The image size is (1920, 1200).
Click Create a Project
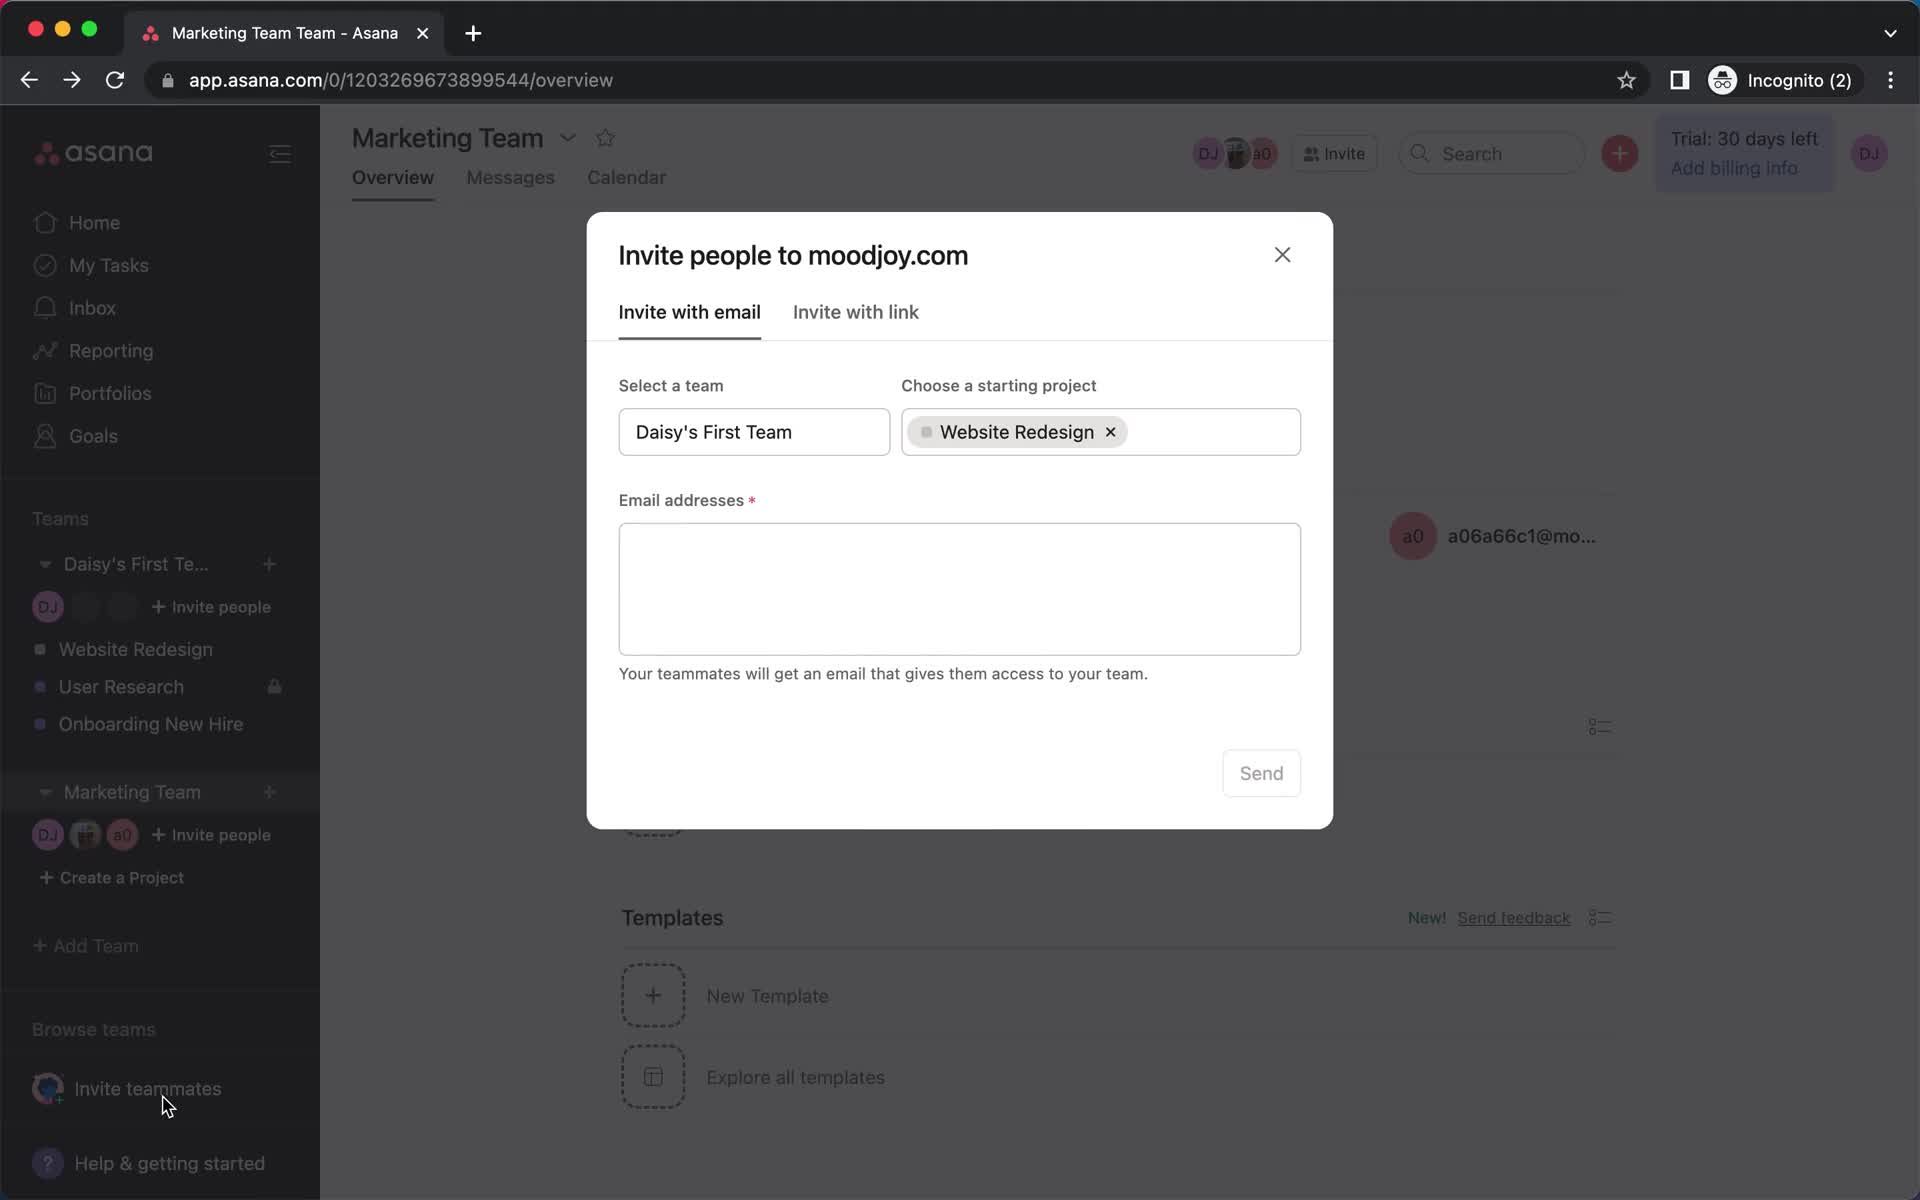click(111, 878)
